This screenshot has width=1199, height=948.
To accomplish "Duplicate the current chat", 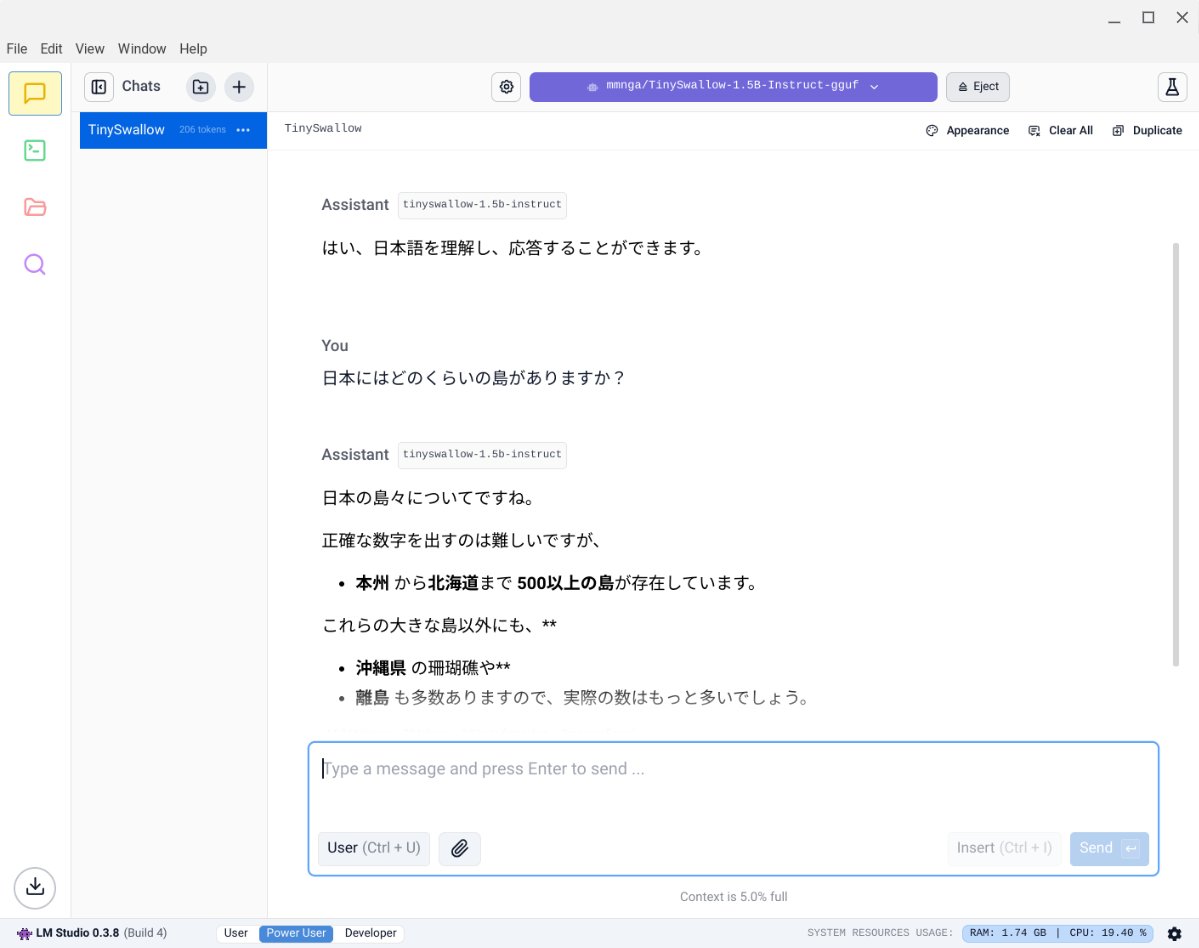I will coord(1147,131).
